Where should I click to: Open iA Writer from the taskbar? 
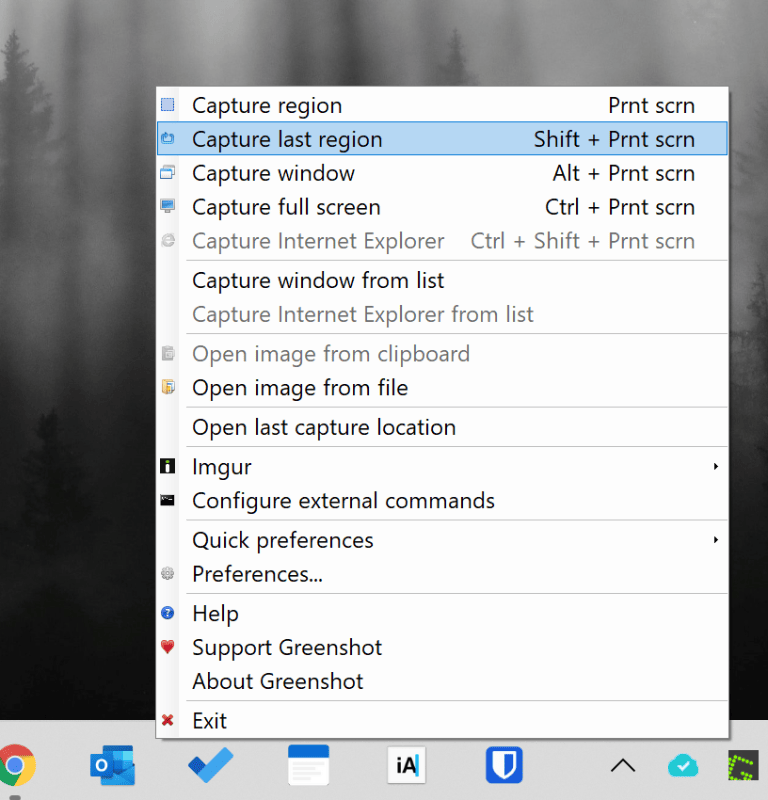click(x=406, y=765)
